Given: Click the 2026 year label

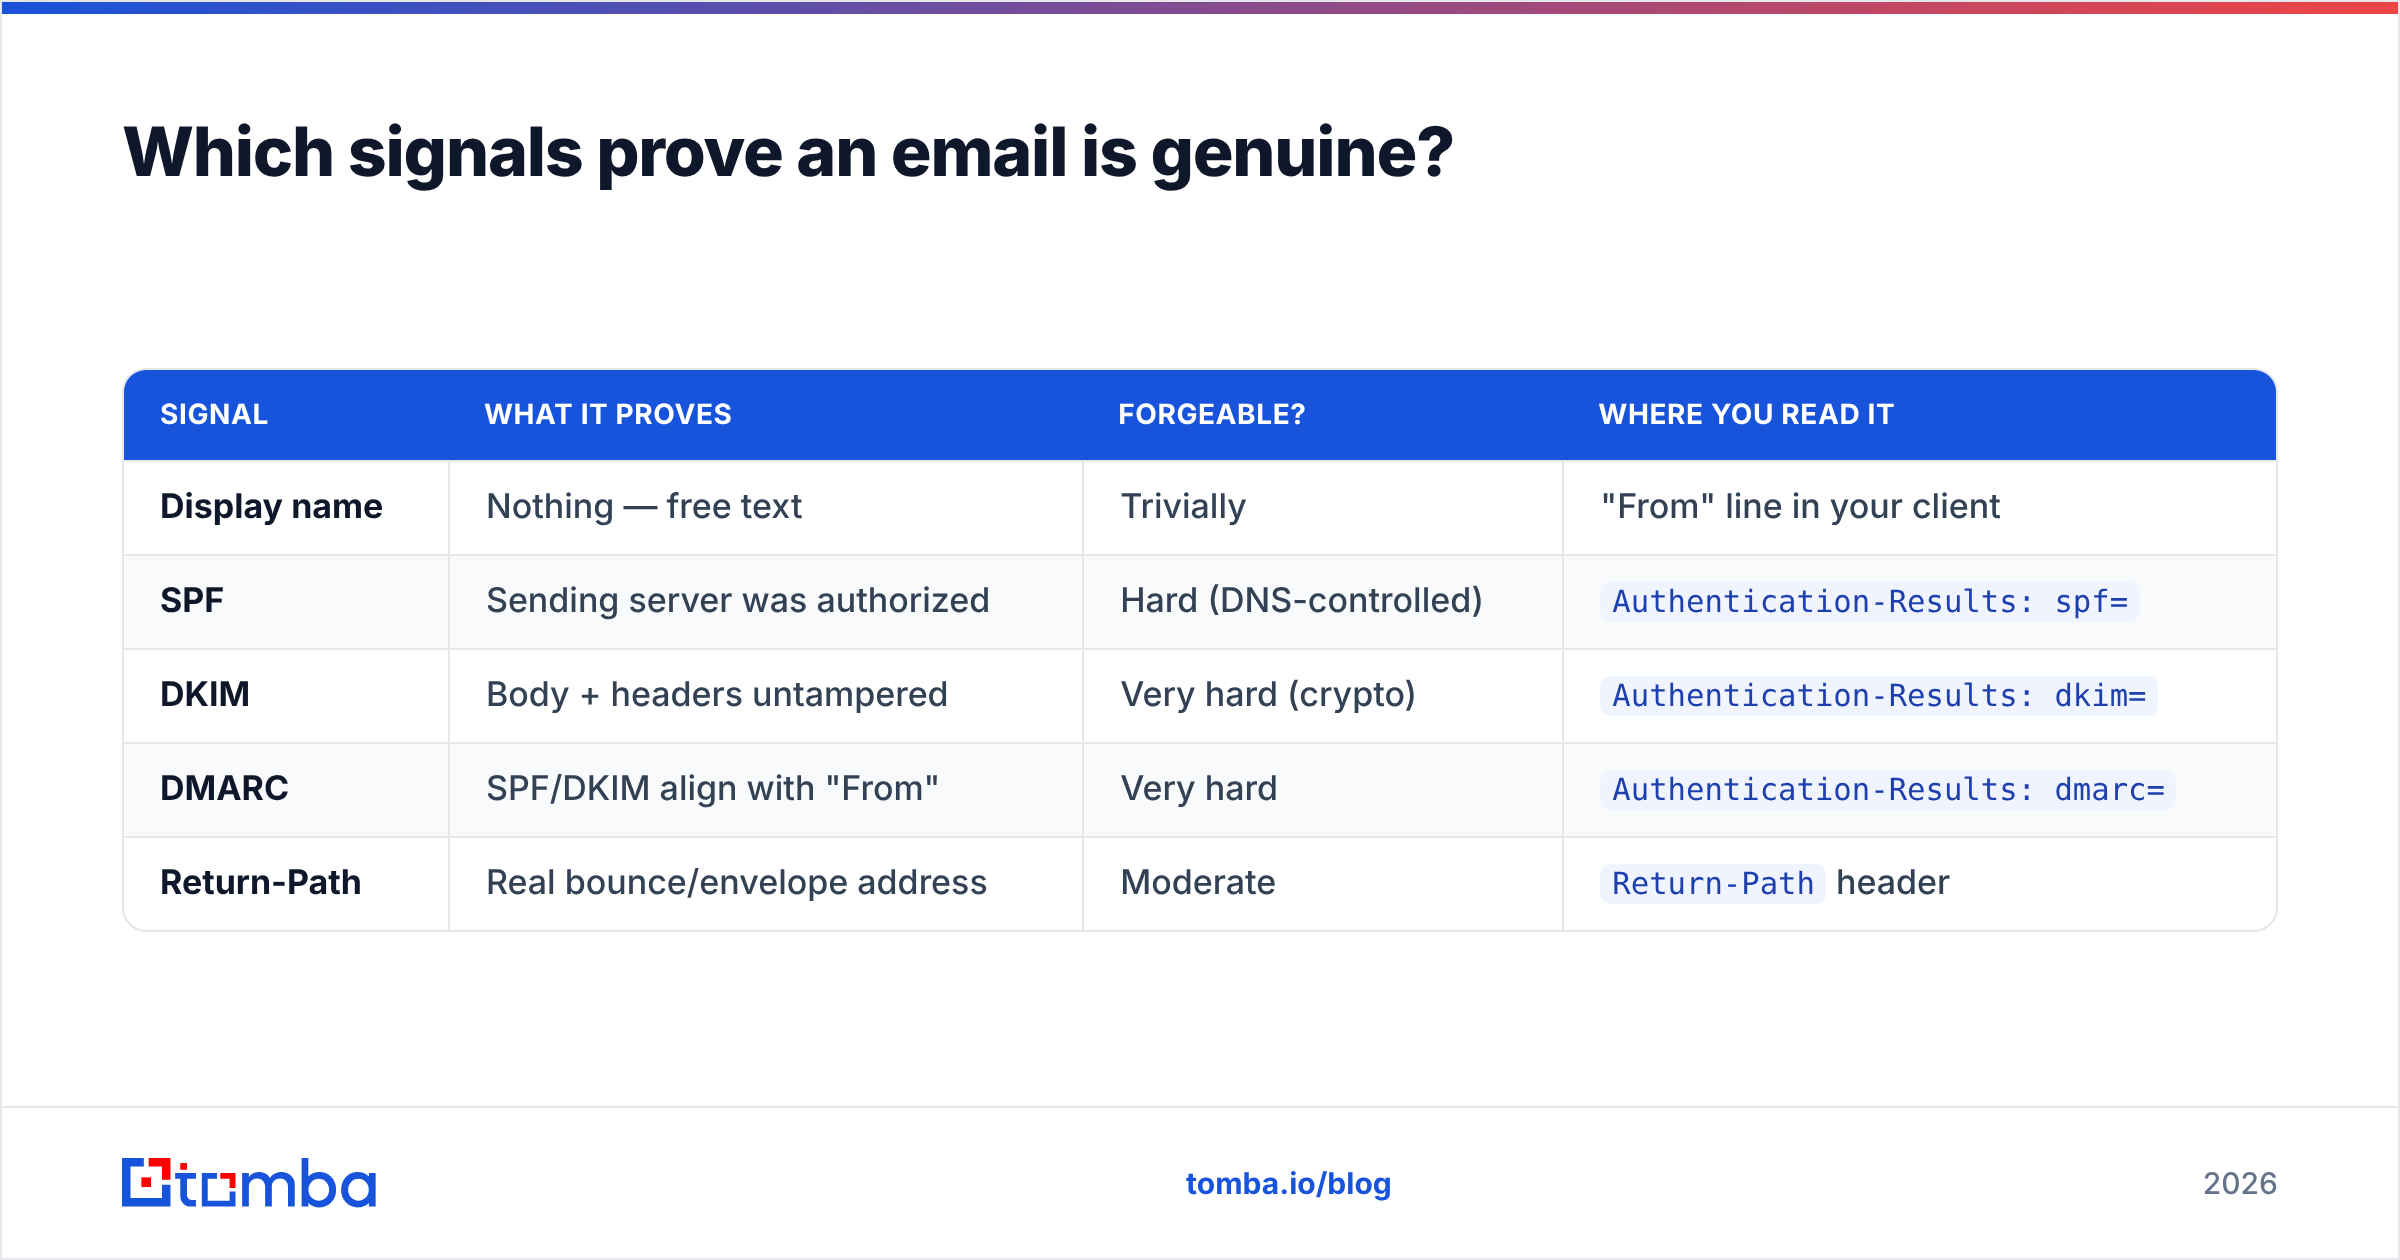Looking at the screenshot, I should coord(2240,1184).
